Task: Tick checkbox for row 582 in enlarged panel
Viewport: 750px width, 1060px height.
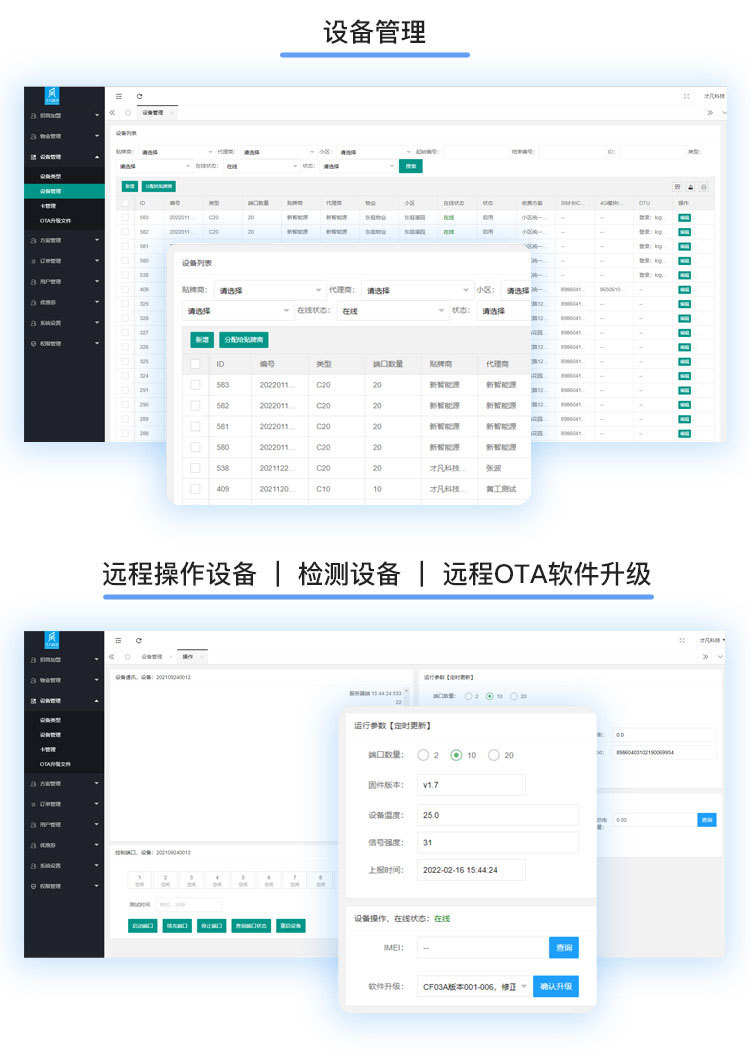Action: (x=195, y=406)
